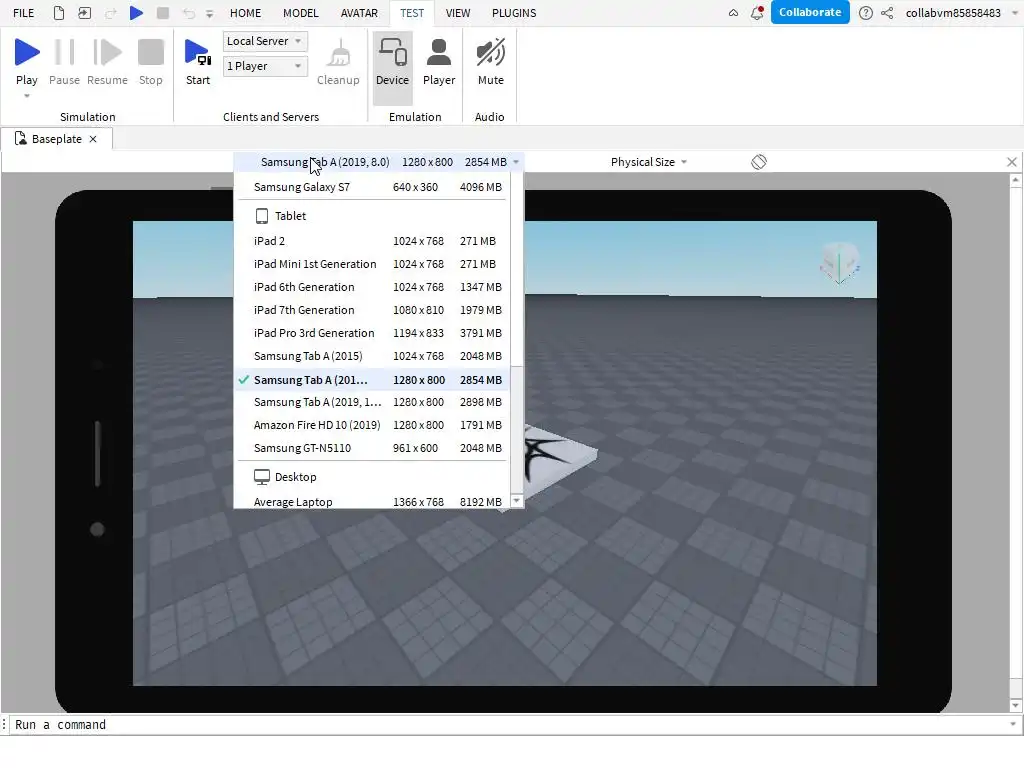
Task: Choose iPad Mini 1st Generation
Action: point(372,264)
